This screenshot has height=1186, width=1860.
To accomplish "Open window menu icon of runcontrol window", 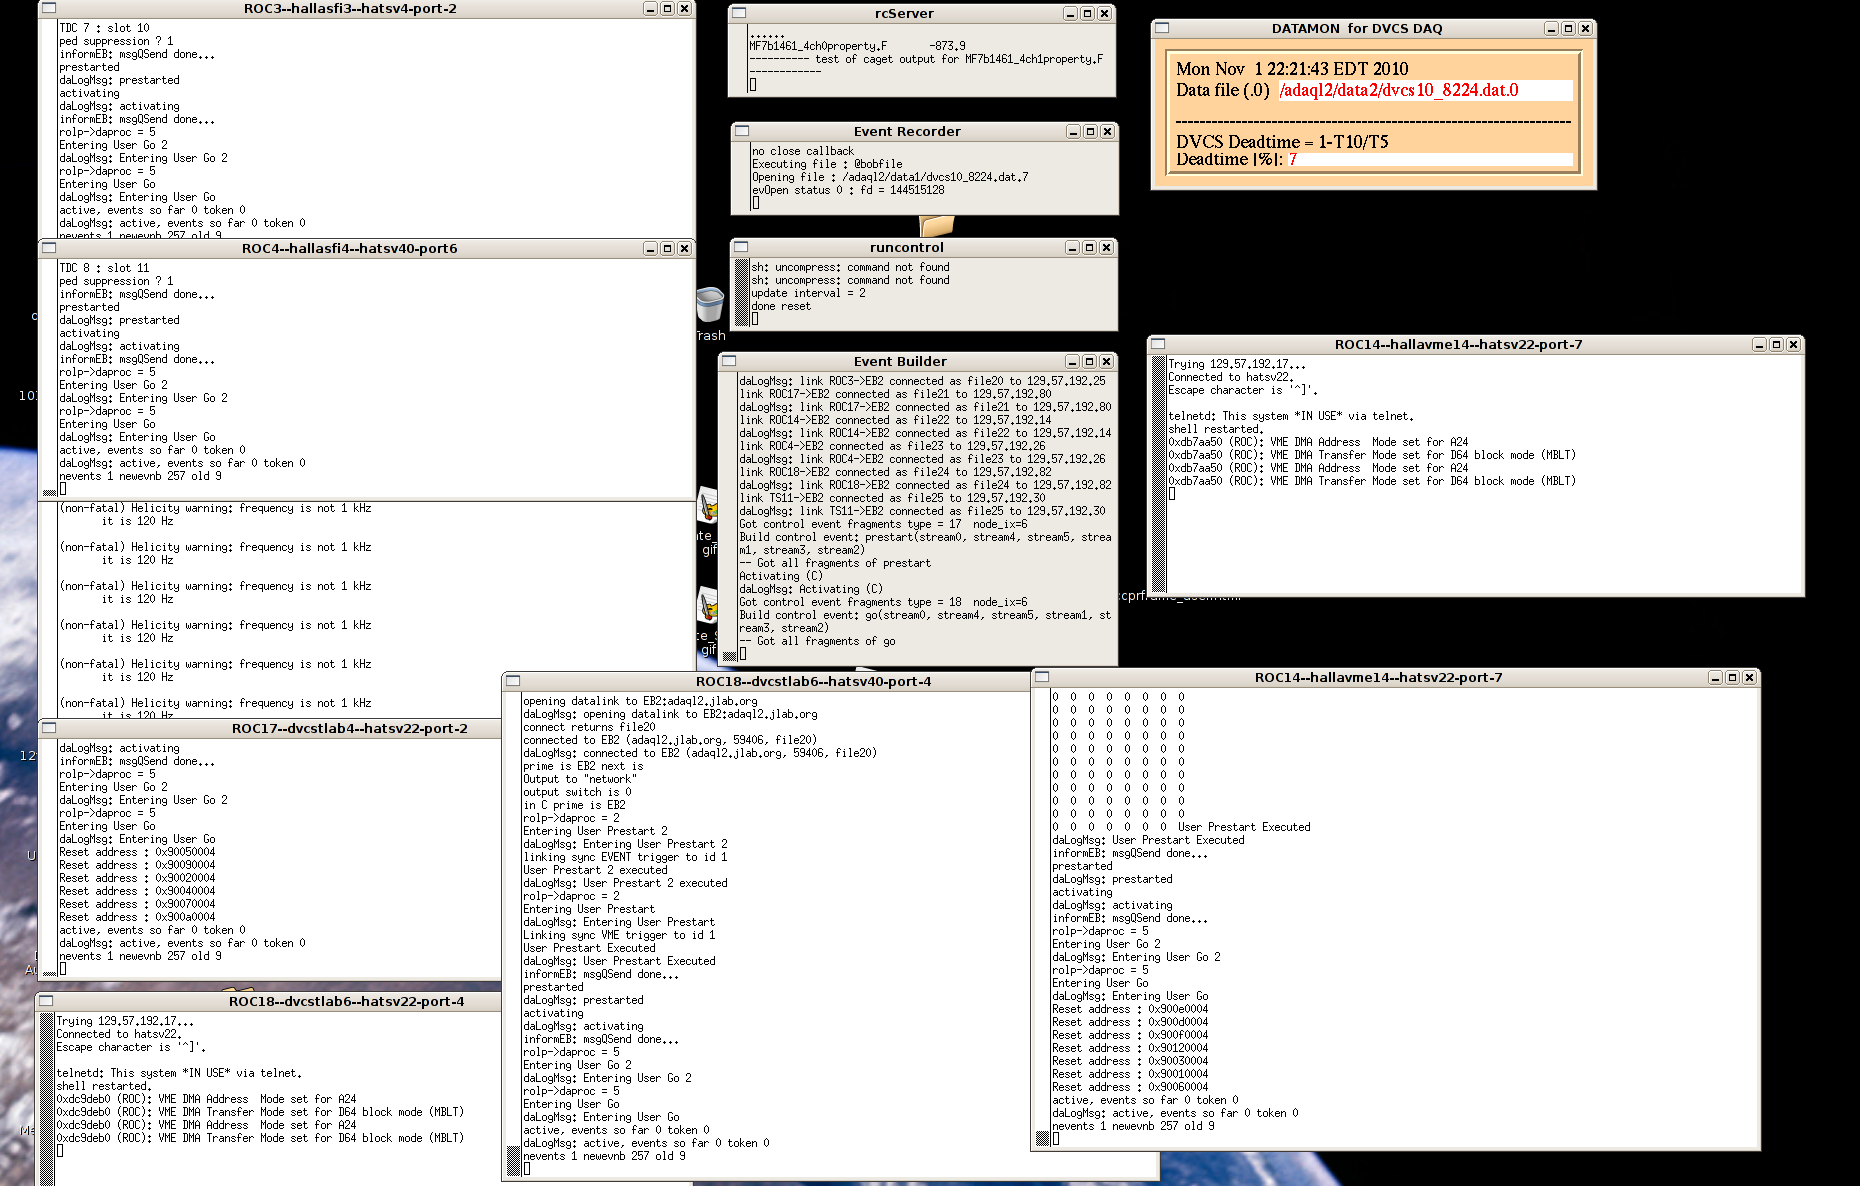I will coord(741,247).
